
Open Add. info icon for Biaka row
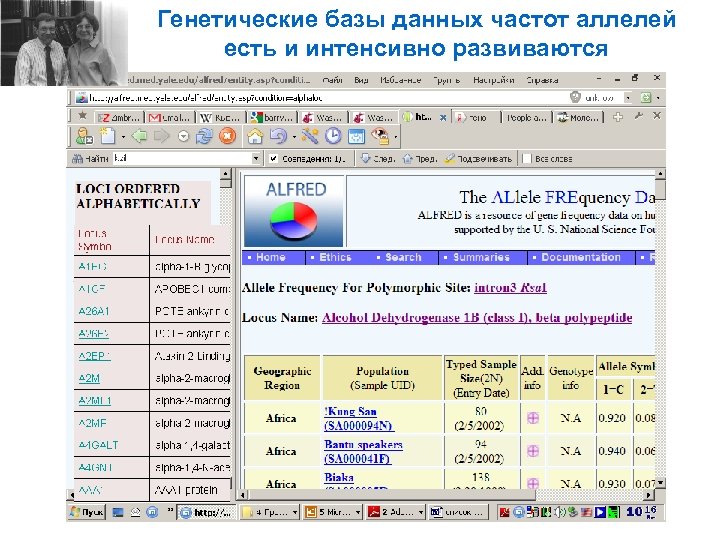coord(533,483)
